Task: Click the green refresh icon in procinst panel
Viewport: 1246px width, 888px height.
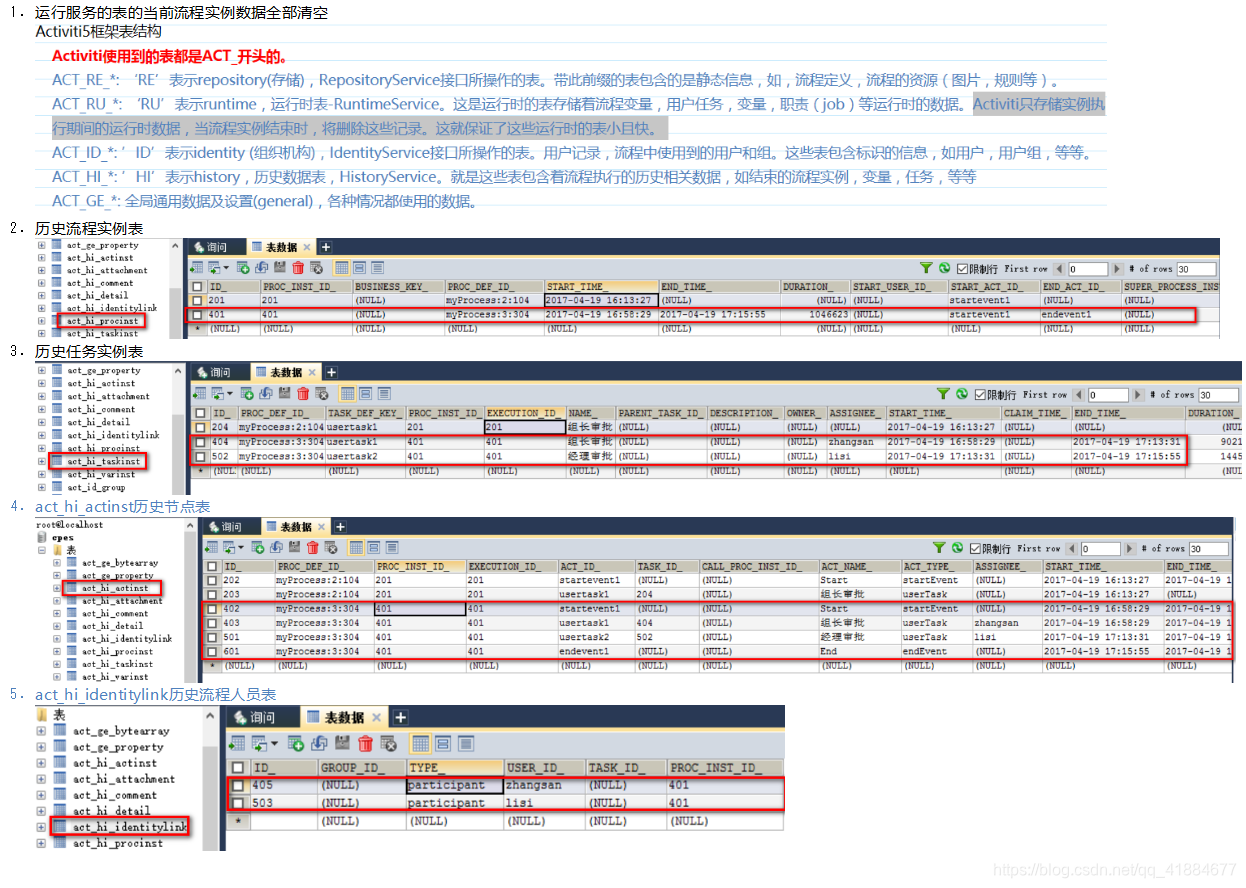Action: 944,268
